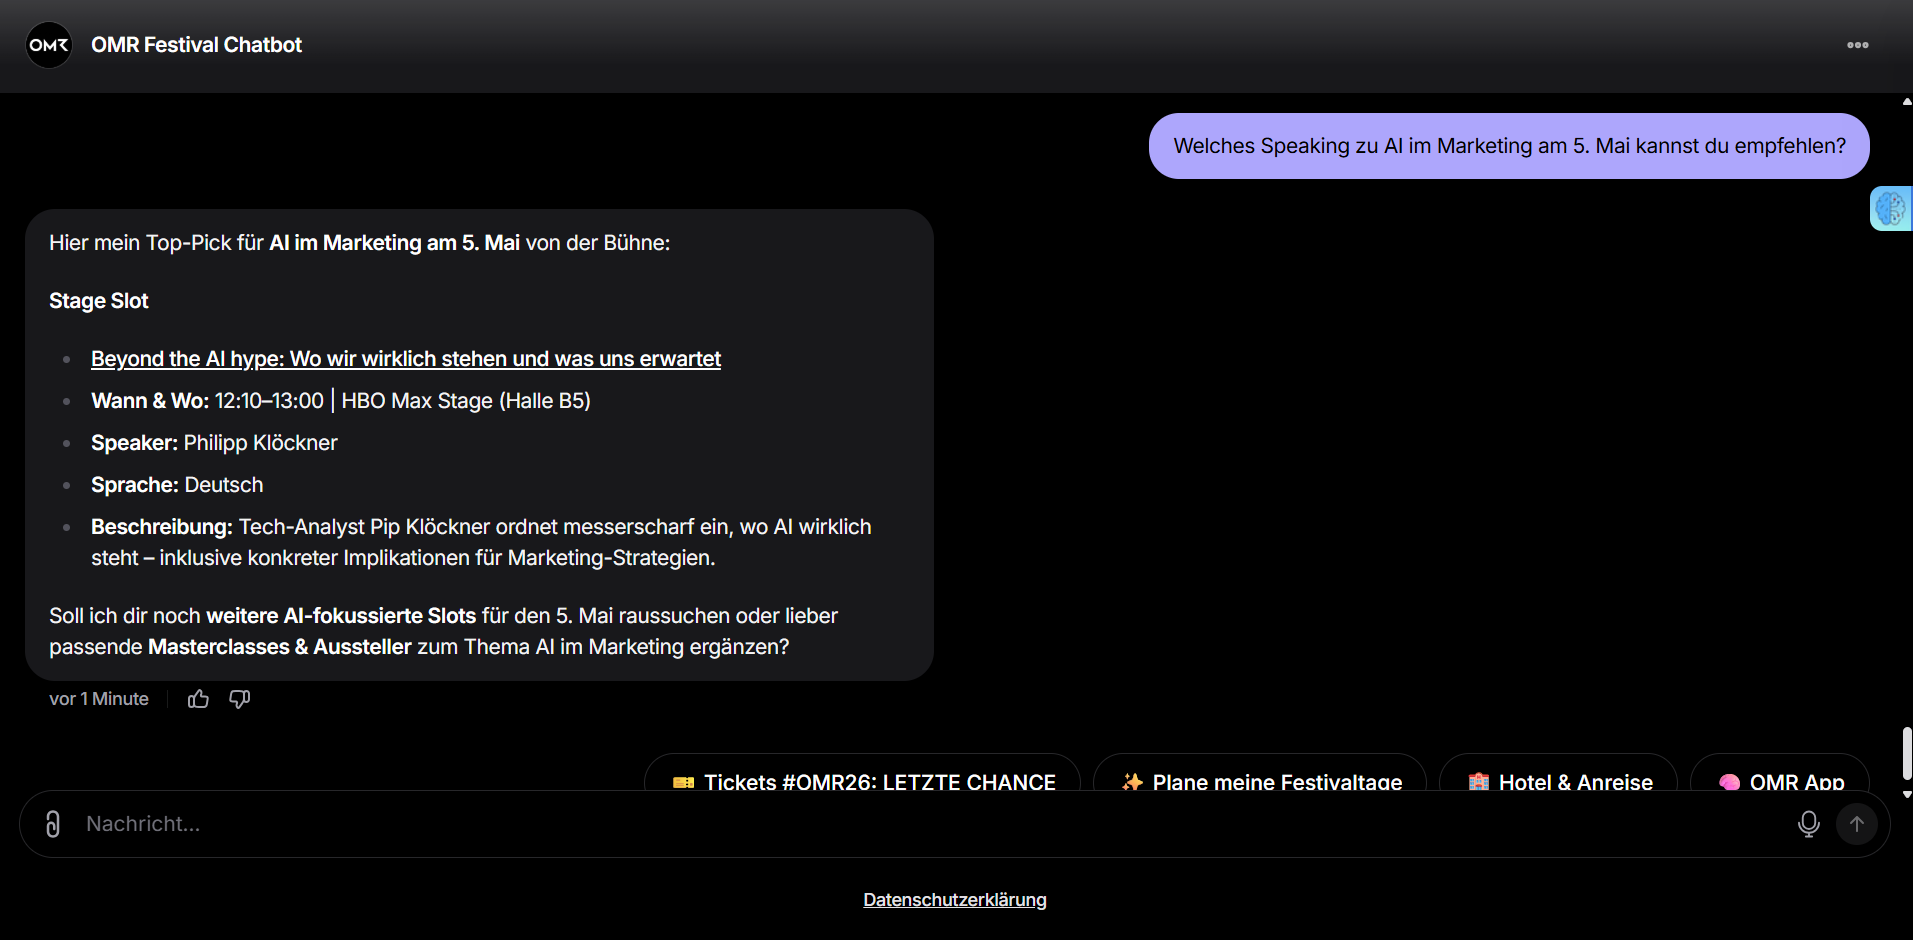Focus the Nachricht message input field
Viewport: 1913px width, 940px height.
tap(930, 824)
